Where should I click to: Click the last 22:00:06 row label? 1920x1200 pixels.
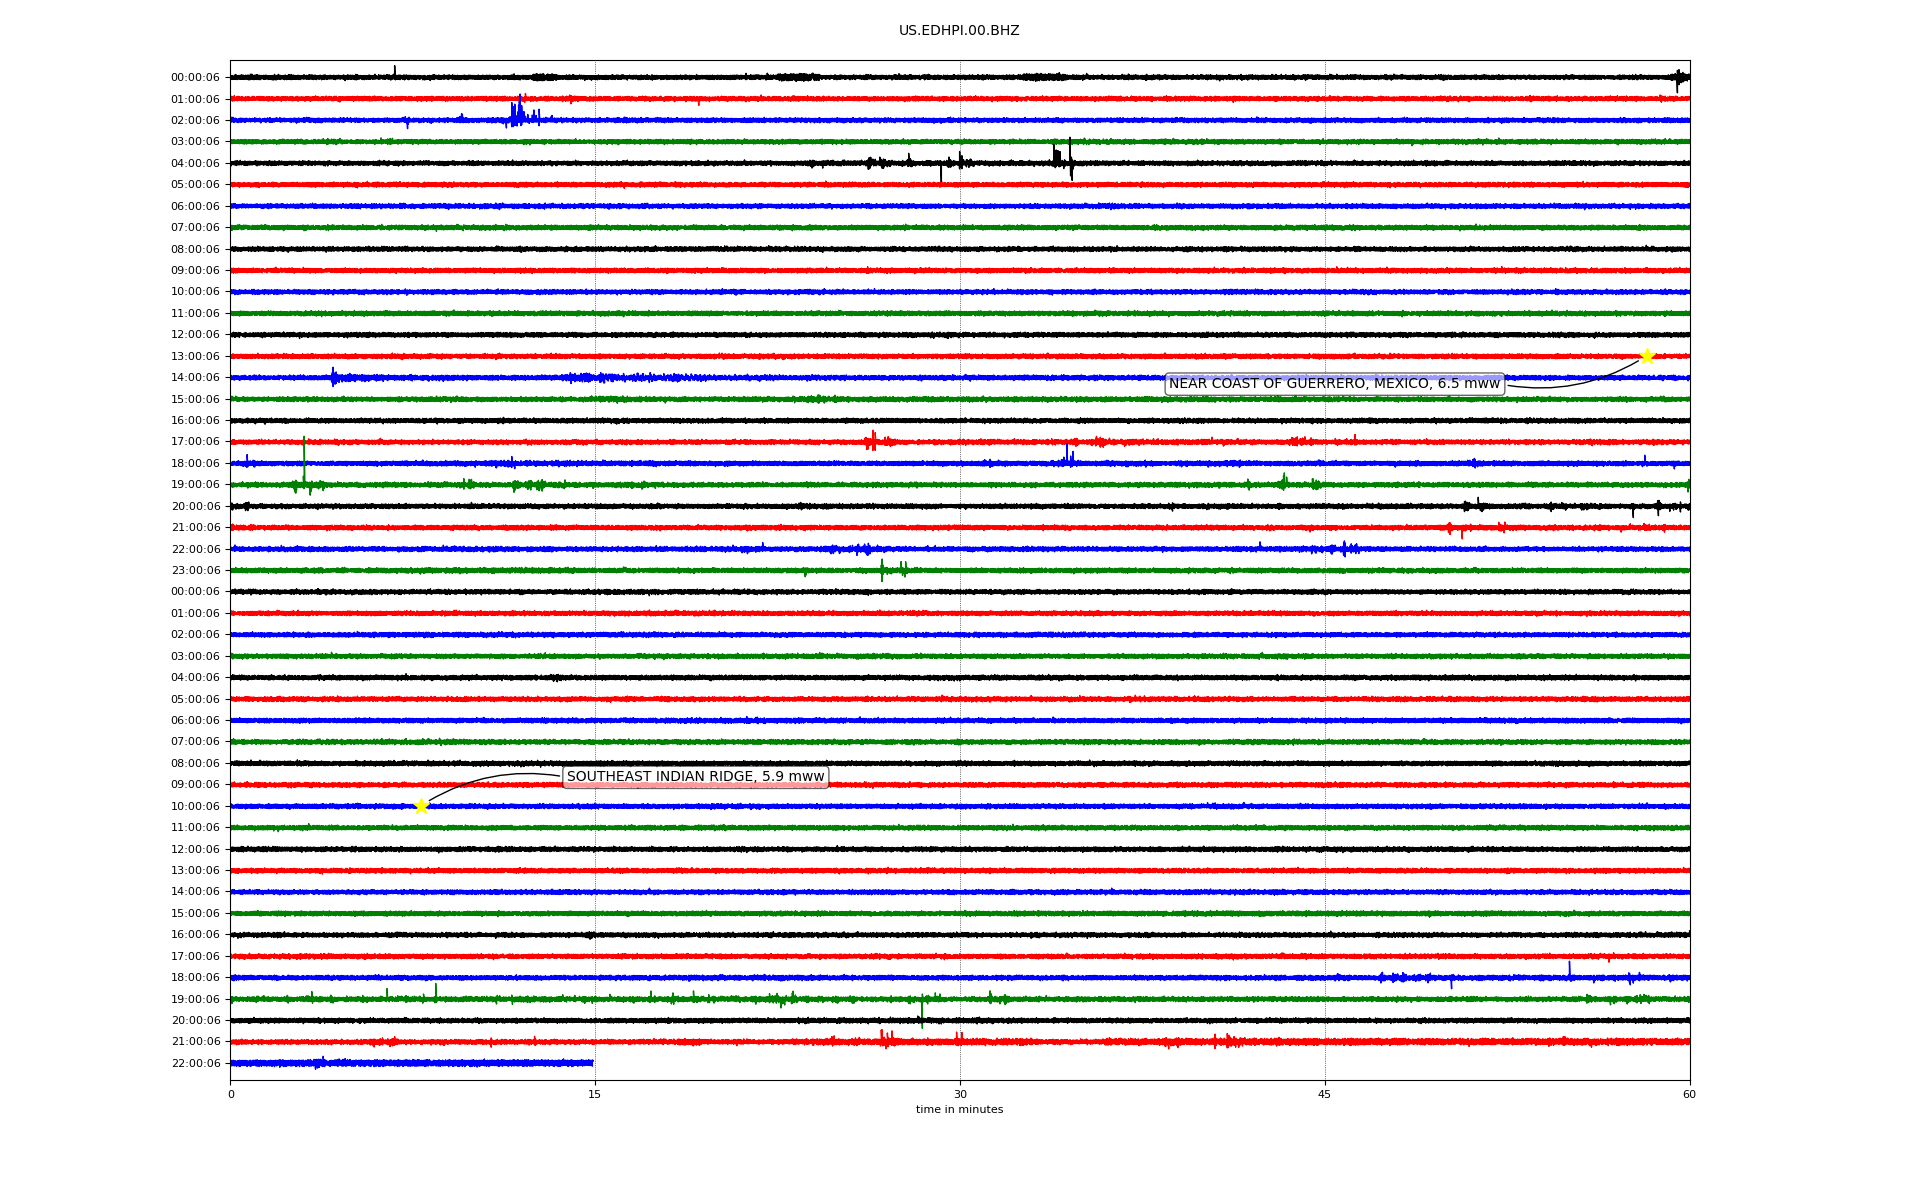(x=195, y=1064)
